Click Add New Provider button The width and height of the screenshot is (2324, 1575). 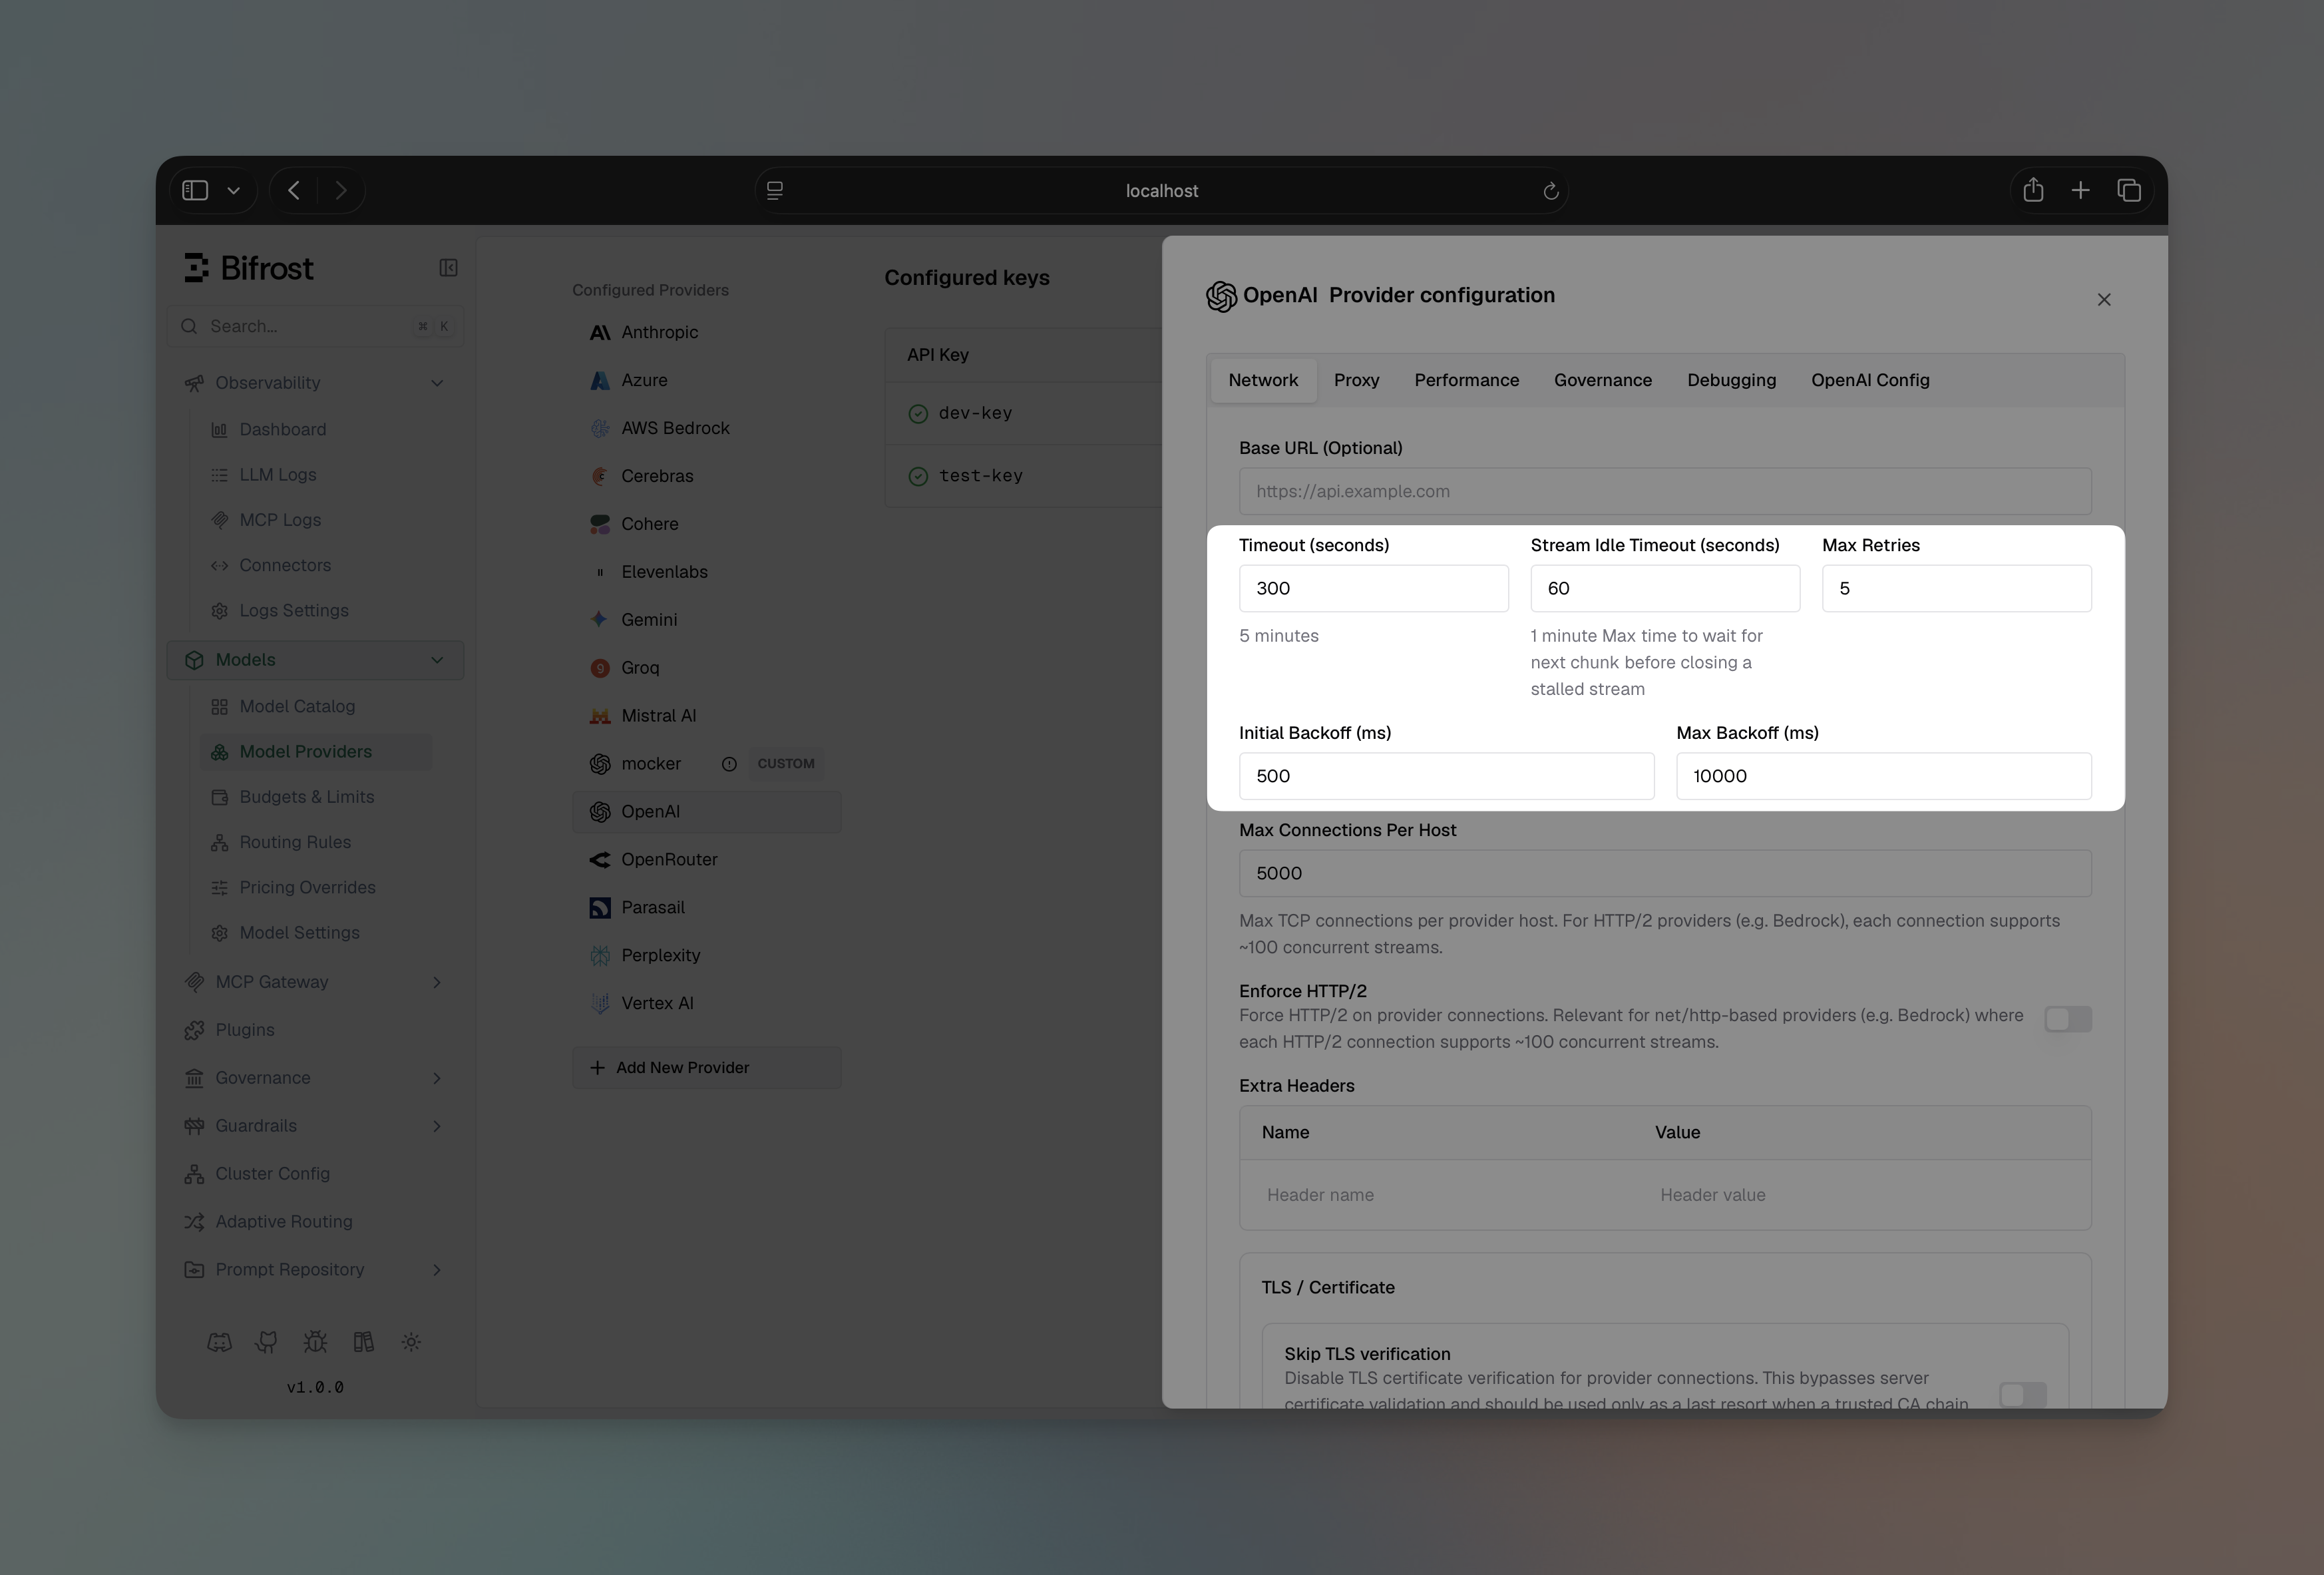coord(706,1068)
